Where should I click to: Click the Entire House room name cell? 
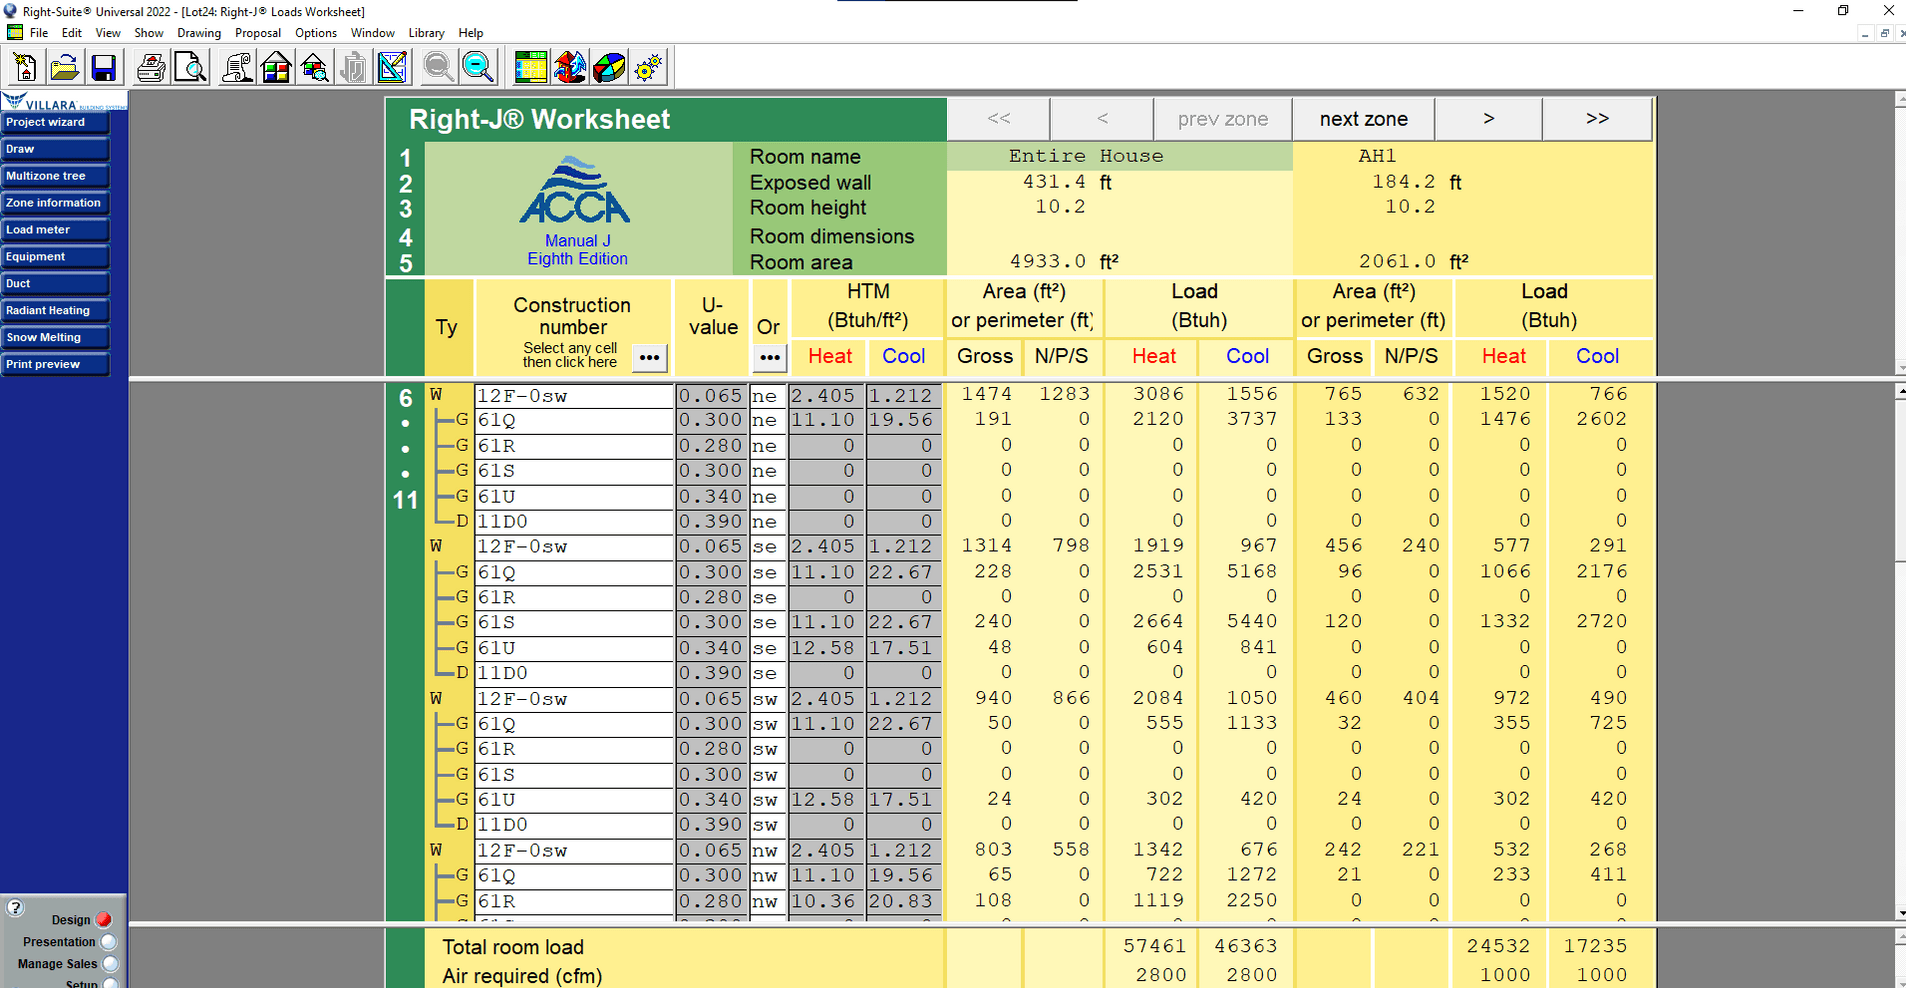(x=1120, y=156)
